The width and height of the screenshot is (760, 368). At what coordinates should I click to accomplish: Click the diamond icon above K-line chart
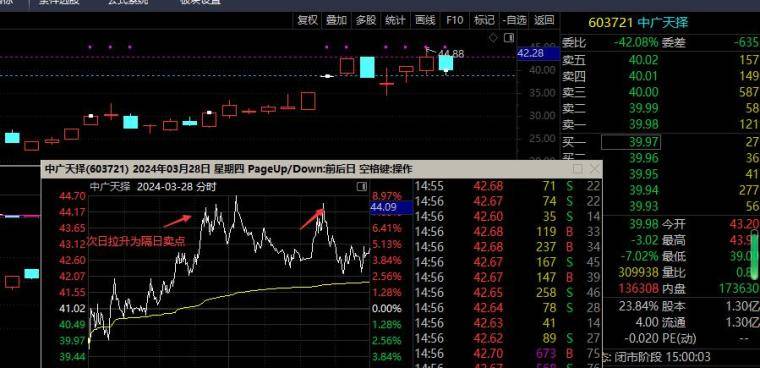493,38
